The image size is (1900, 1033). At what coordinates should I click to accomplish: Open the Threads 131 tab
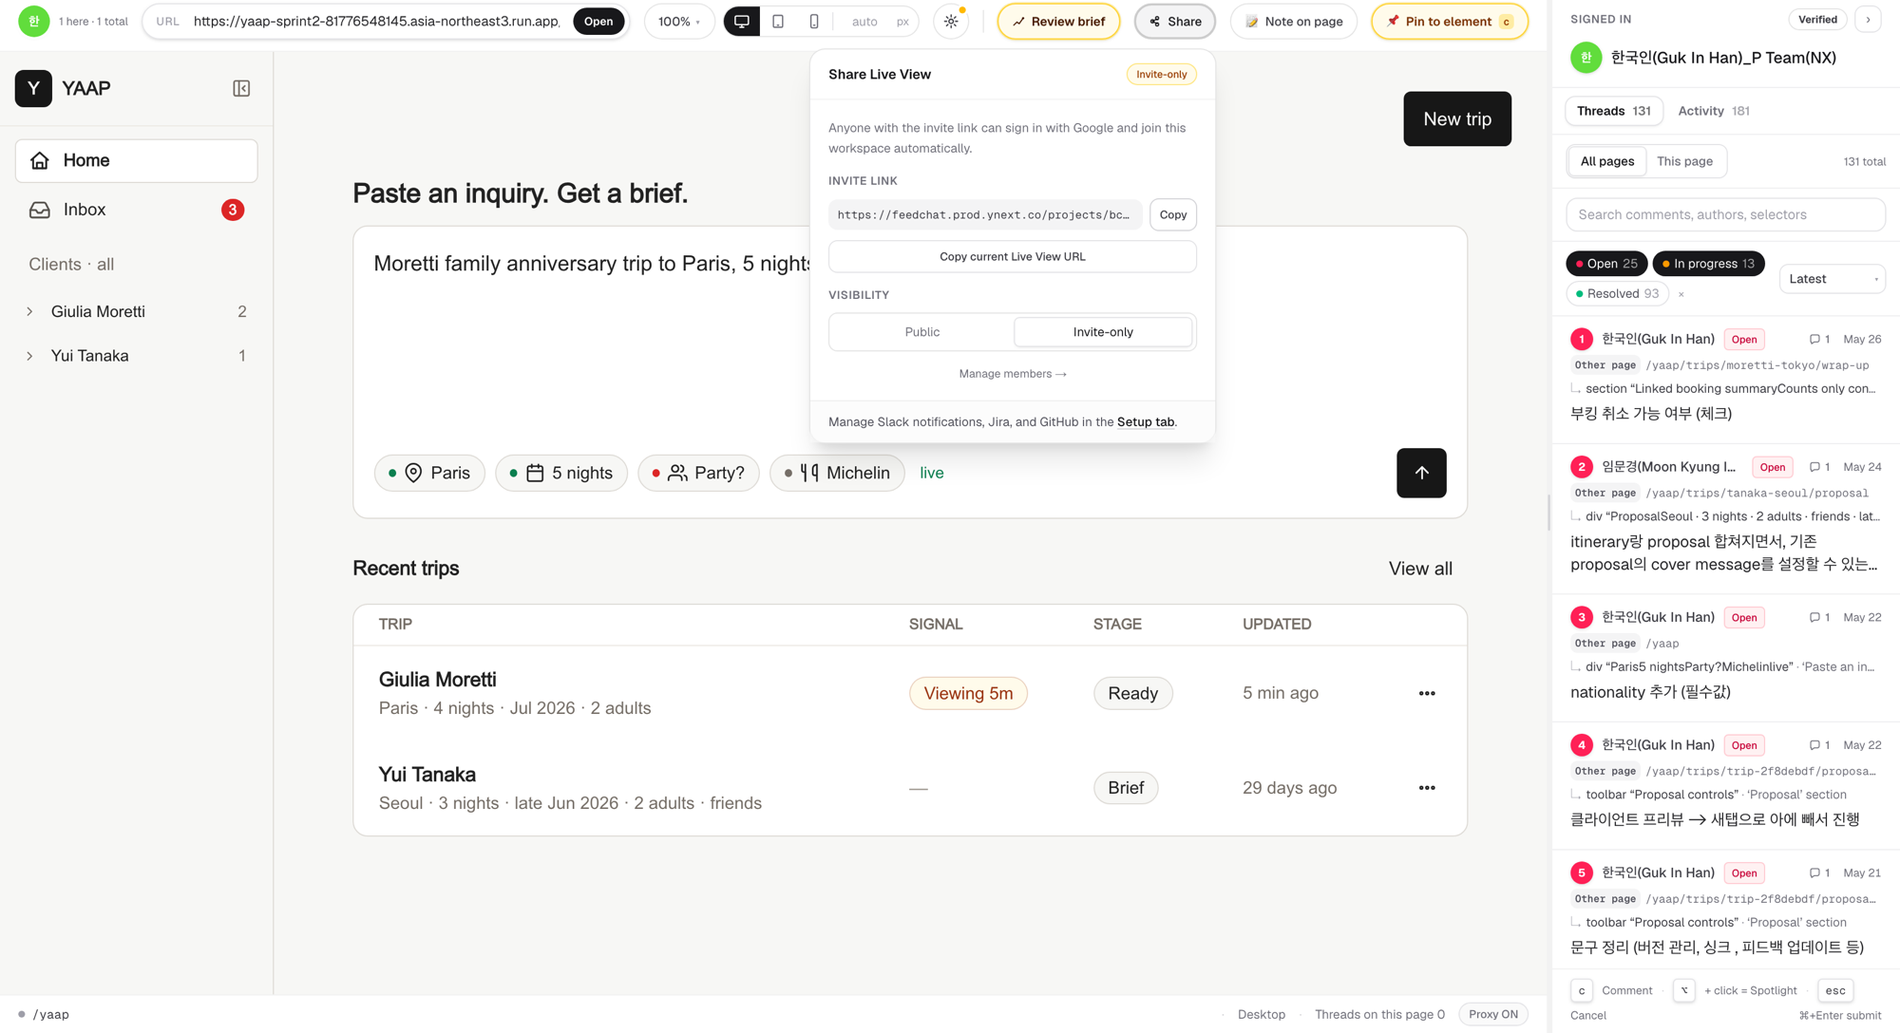[x=1613, y=111]
